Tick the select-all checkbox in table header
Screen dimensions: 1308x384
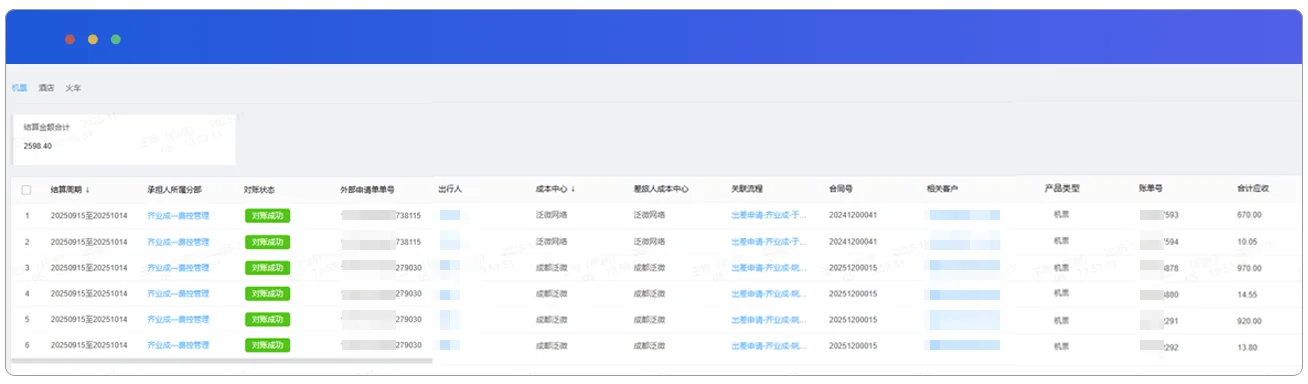(x=27, y=189)
